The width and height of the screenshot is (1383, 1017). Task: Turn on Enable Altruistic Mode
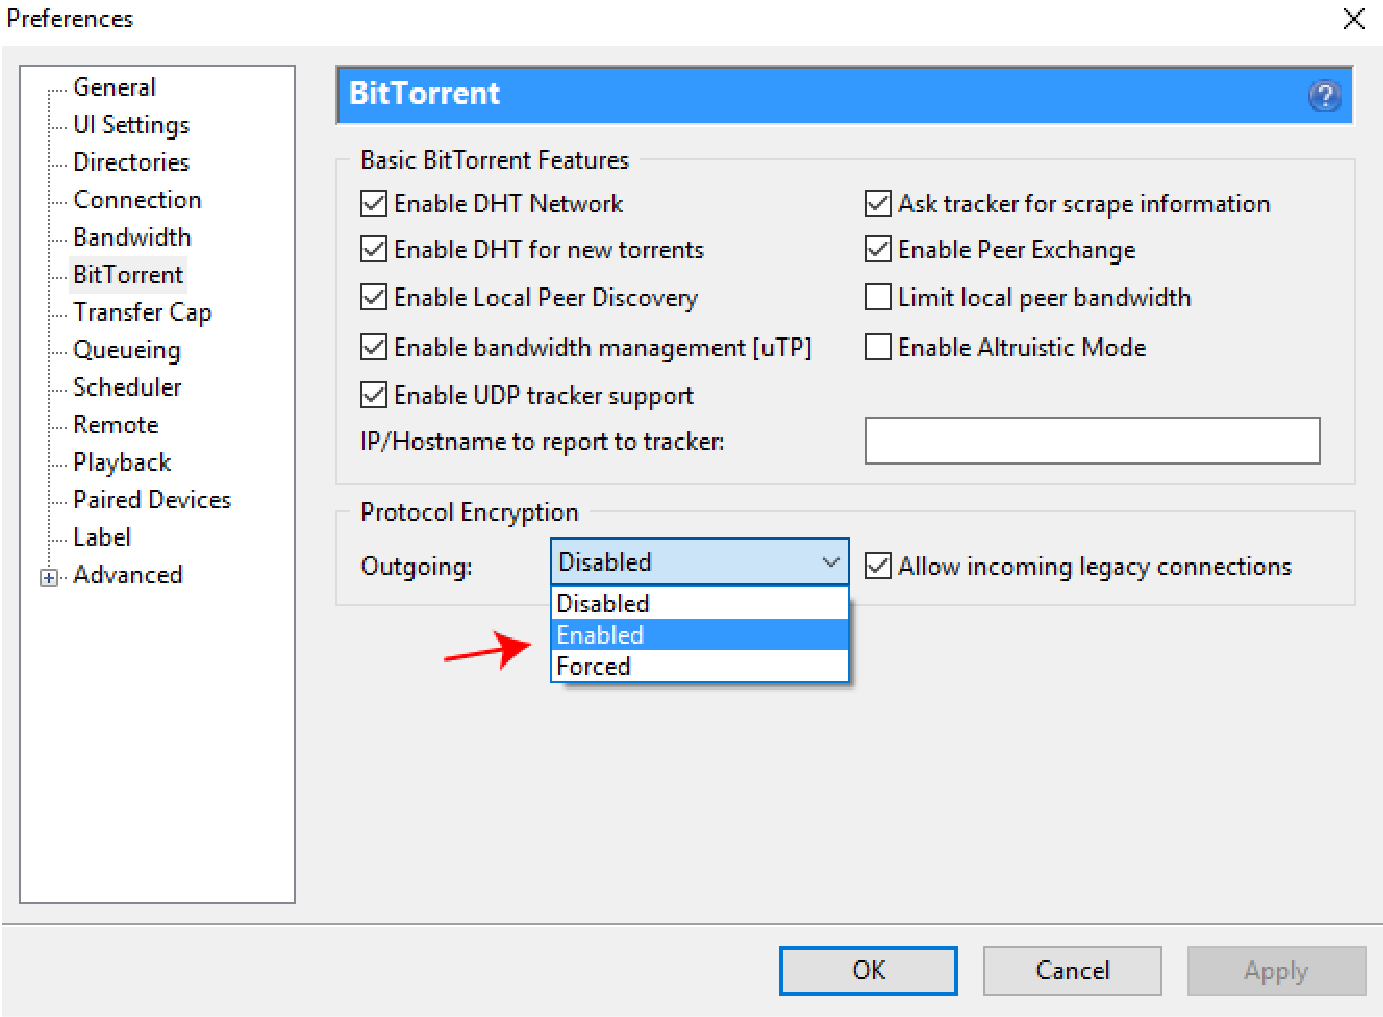(878, 347)
